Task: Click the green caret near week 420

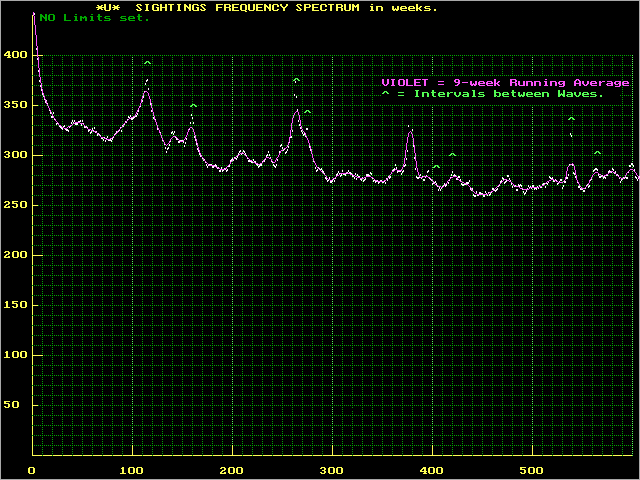Action: (452, 155)
